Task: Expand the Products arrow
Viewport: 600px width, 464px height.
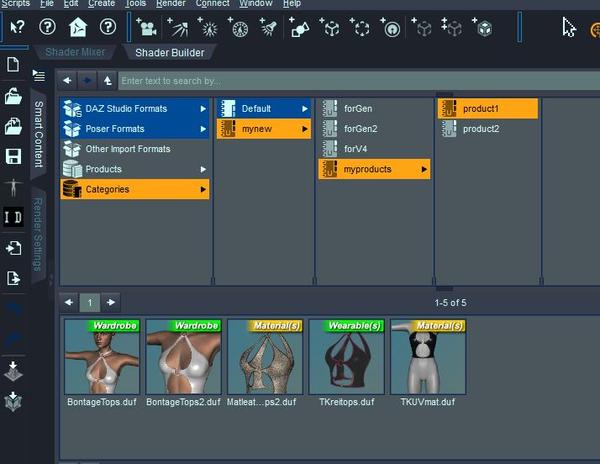Action: point(203,169)
